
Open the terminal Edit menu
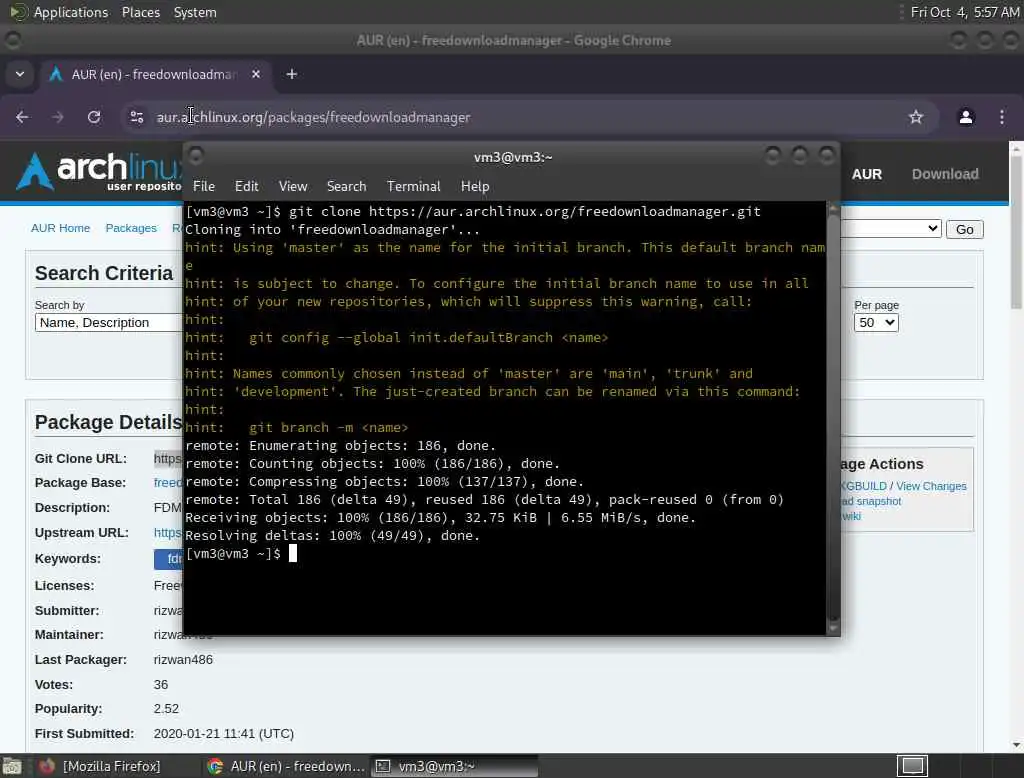tap(246, 186)
